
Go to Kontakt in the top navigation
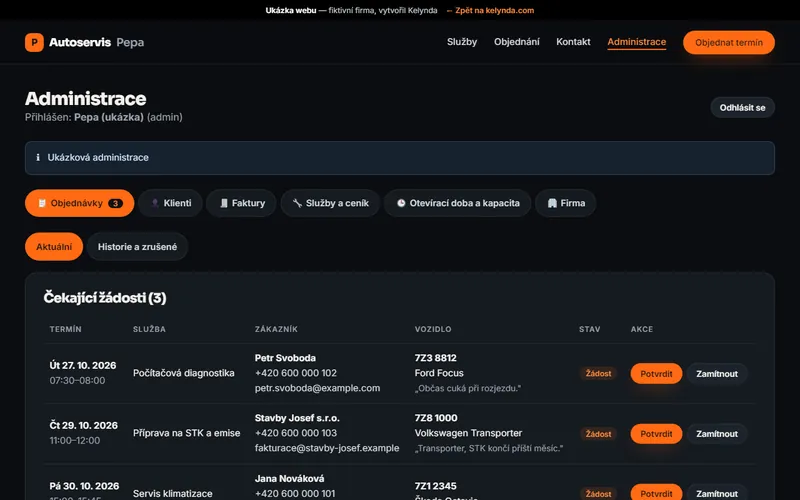coord(573,42)
